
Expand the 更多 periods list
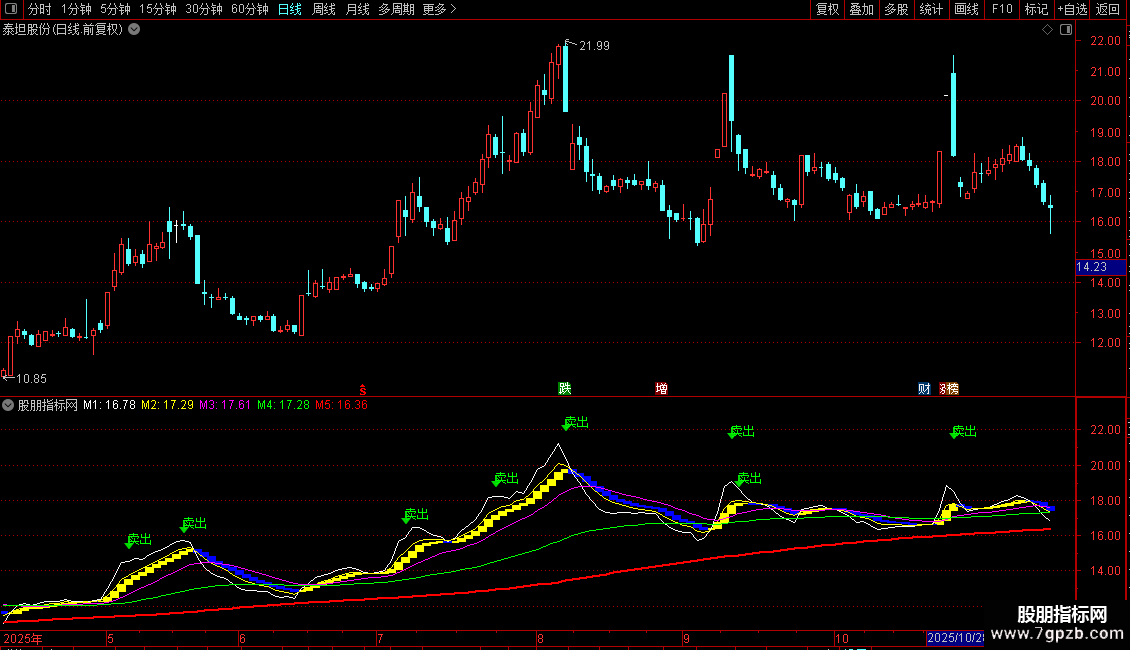pos(439,9)
